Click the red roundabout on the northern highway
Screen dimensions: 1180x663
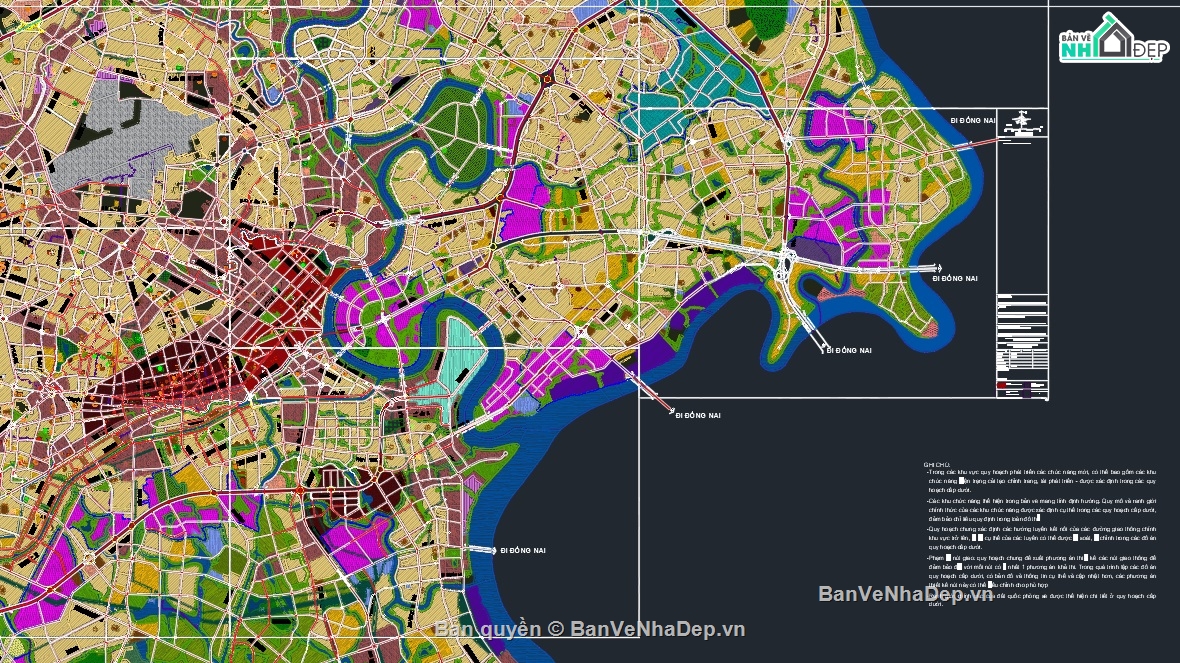click(547, 79)
